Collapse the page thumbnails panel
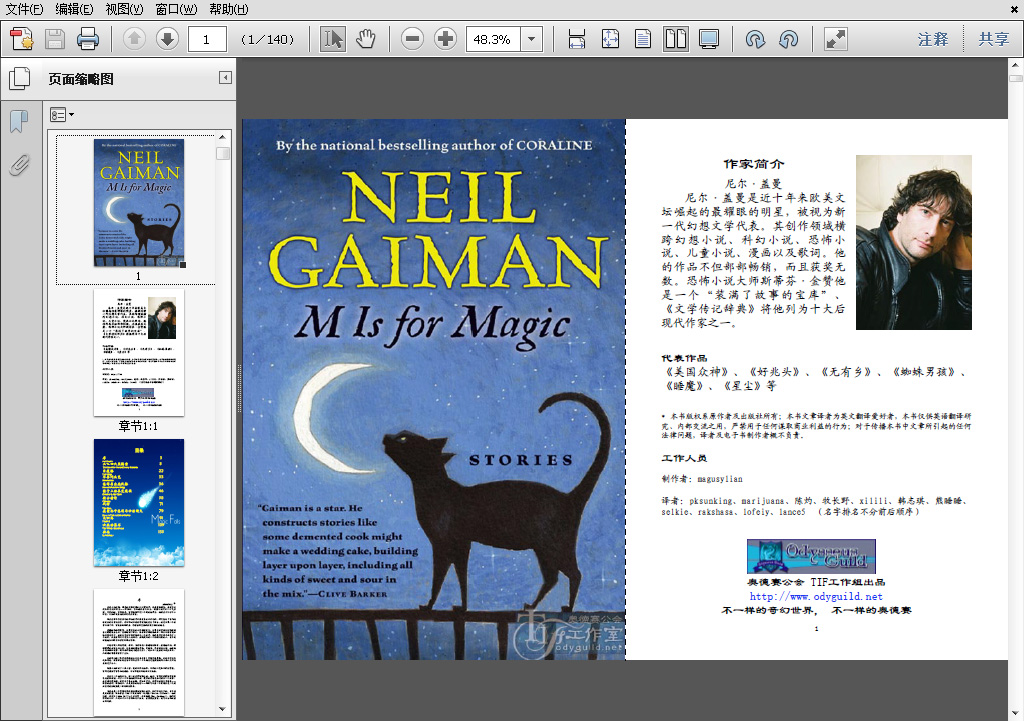This screenshot has height=721, width=1024. coord(225,78)
